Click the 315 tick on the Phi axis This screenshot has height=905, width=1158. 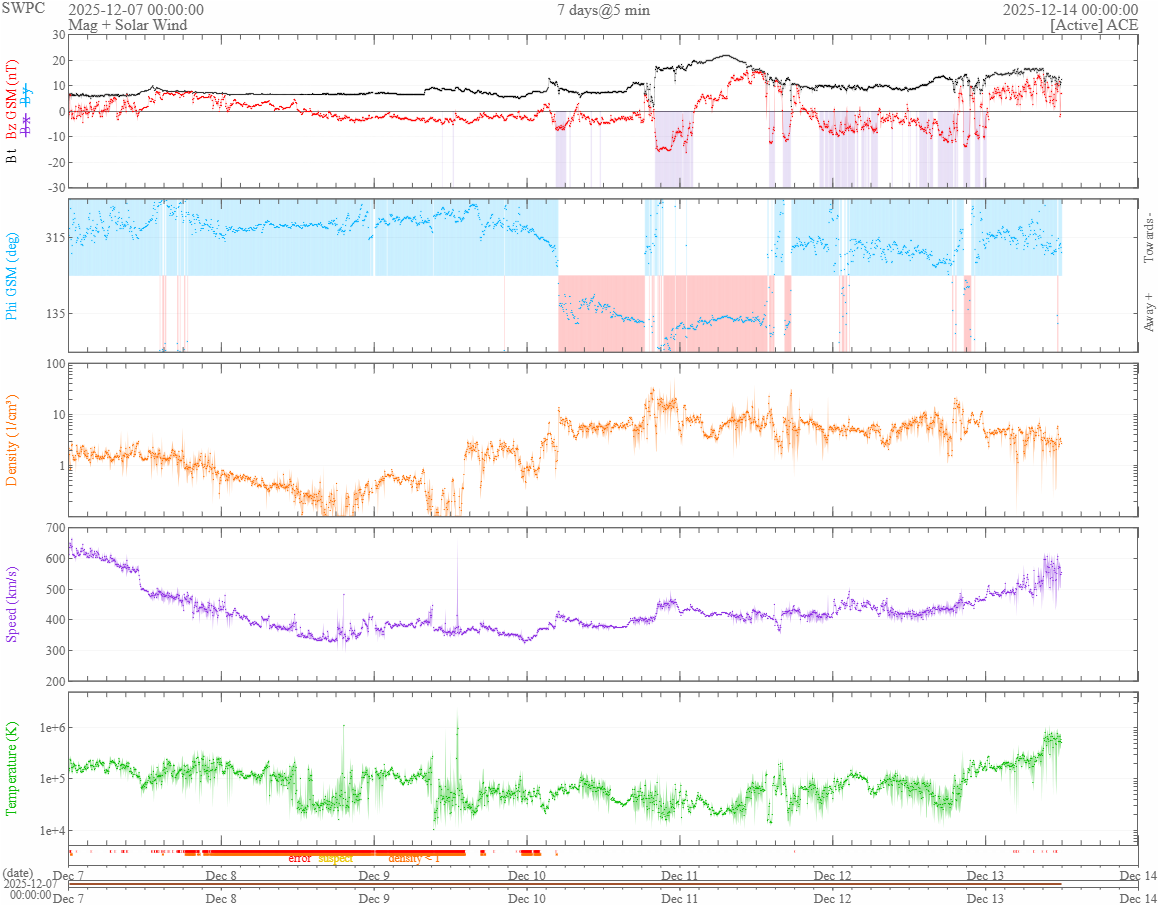[x=55, y=237]
